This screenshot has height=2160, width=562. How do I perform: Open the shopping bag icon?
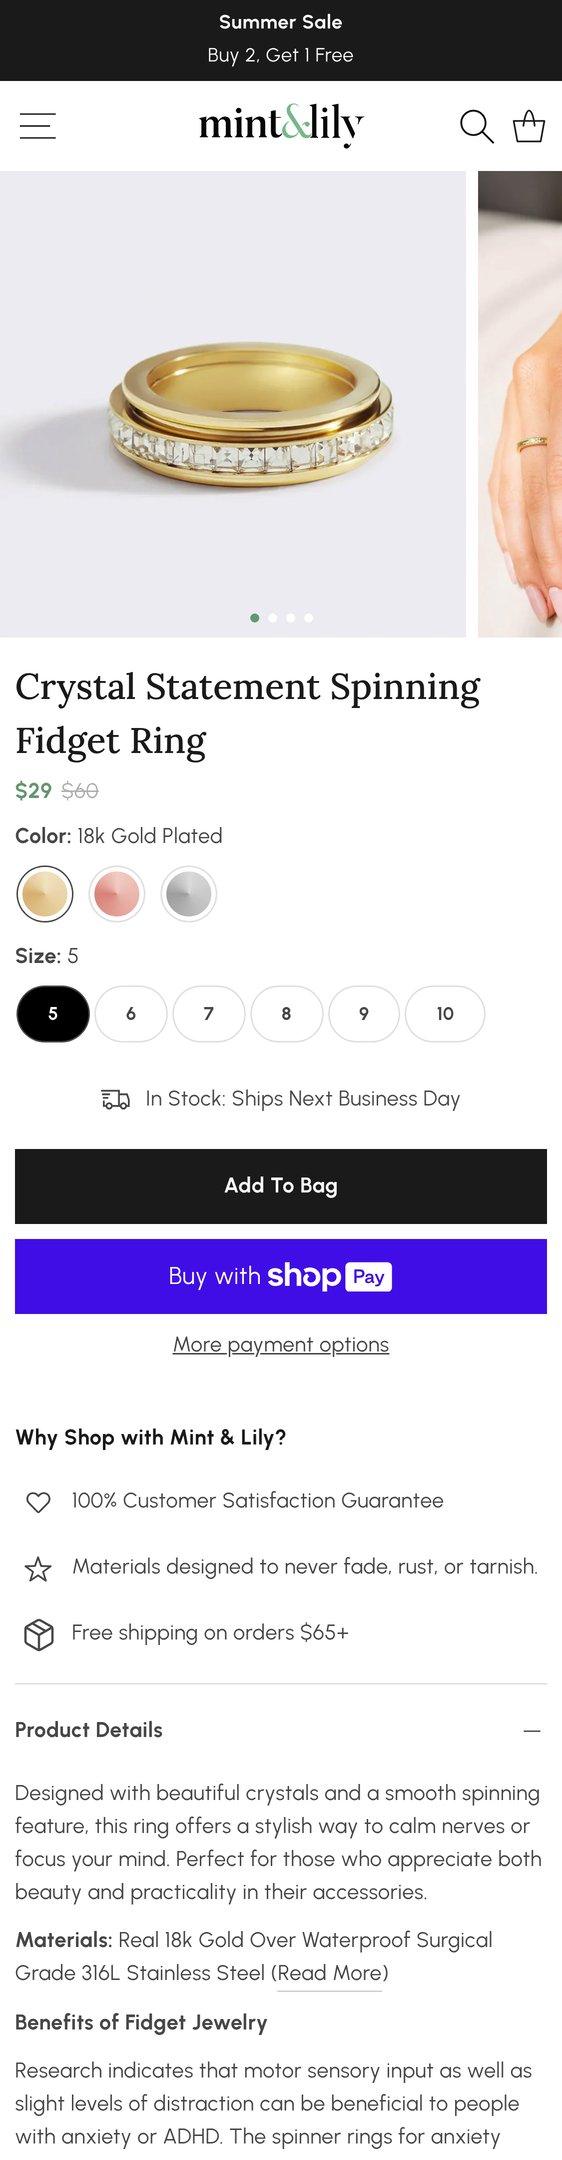[528, 126]
